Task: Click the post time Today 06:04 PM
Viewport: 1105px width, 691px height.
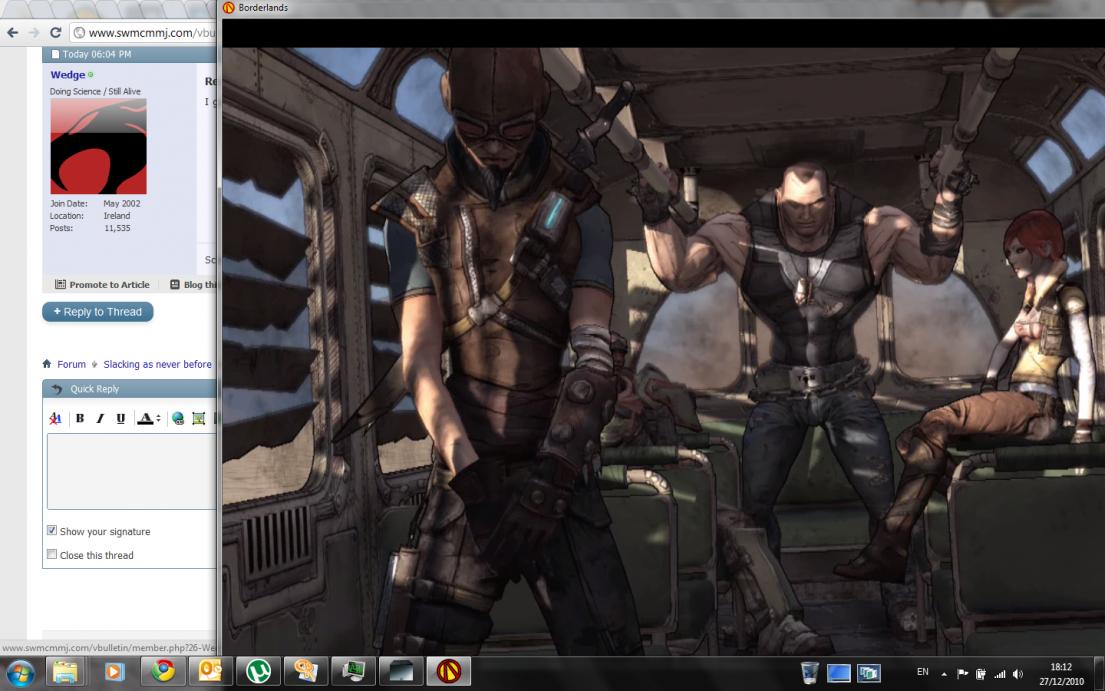Action: tap(97, 54)
